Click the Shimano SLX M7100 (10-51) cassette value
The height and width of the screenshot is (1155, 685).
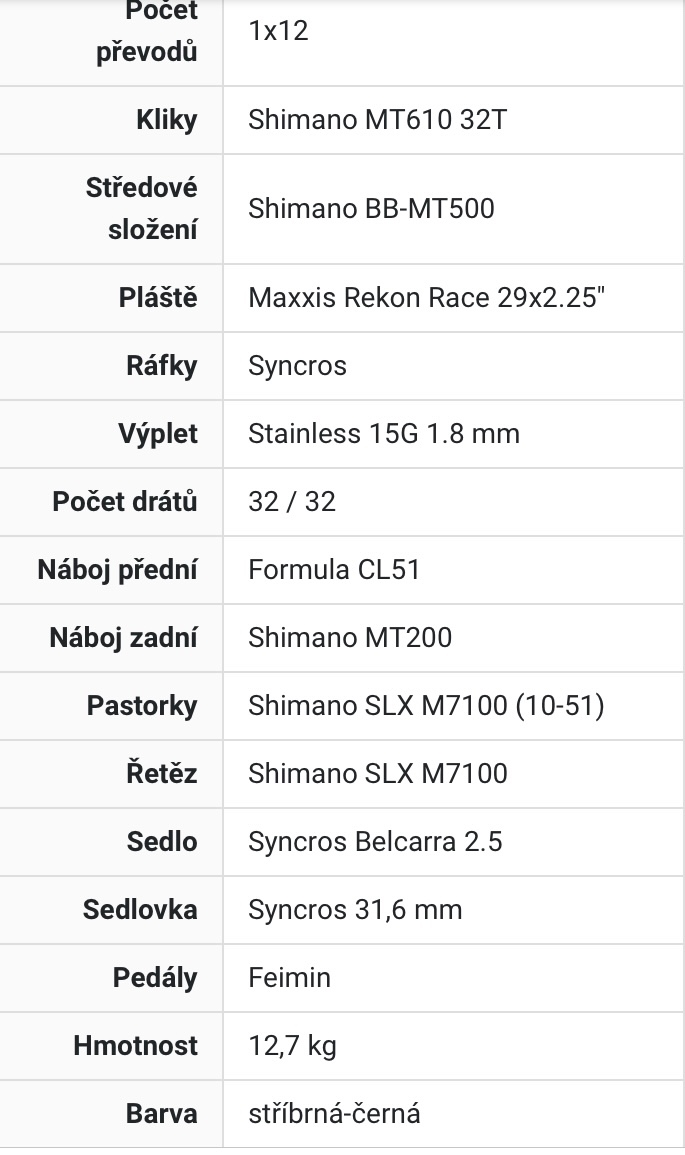coord(426,706)
